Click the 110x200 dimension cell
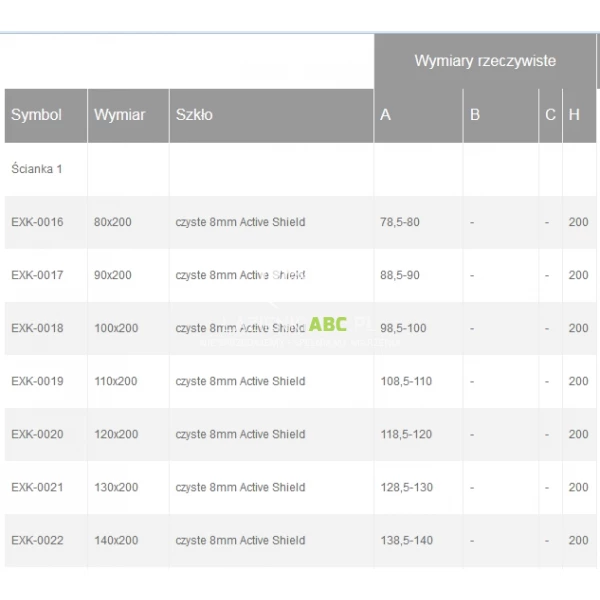 click(116, 381)
